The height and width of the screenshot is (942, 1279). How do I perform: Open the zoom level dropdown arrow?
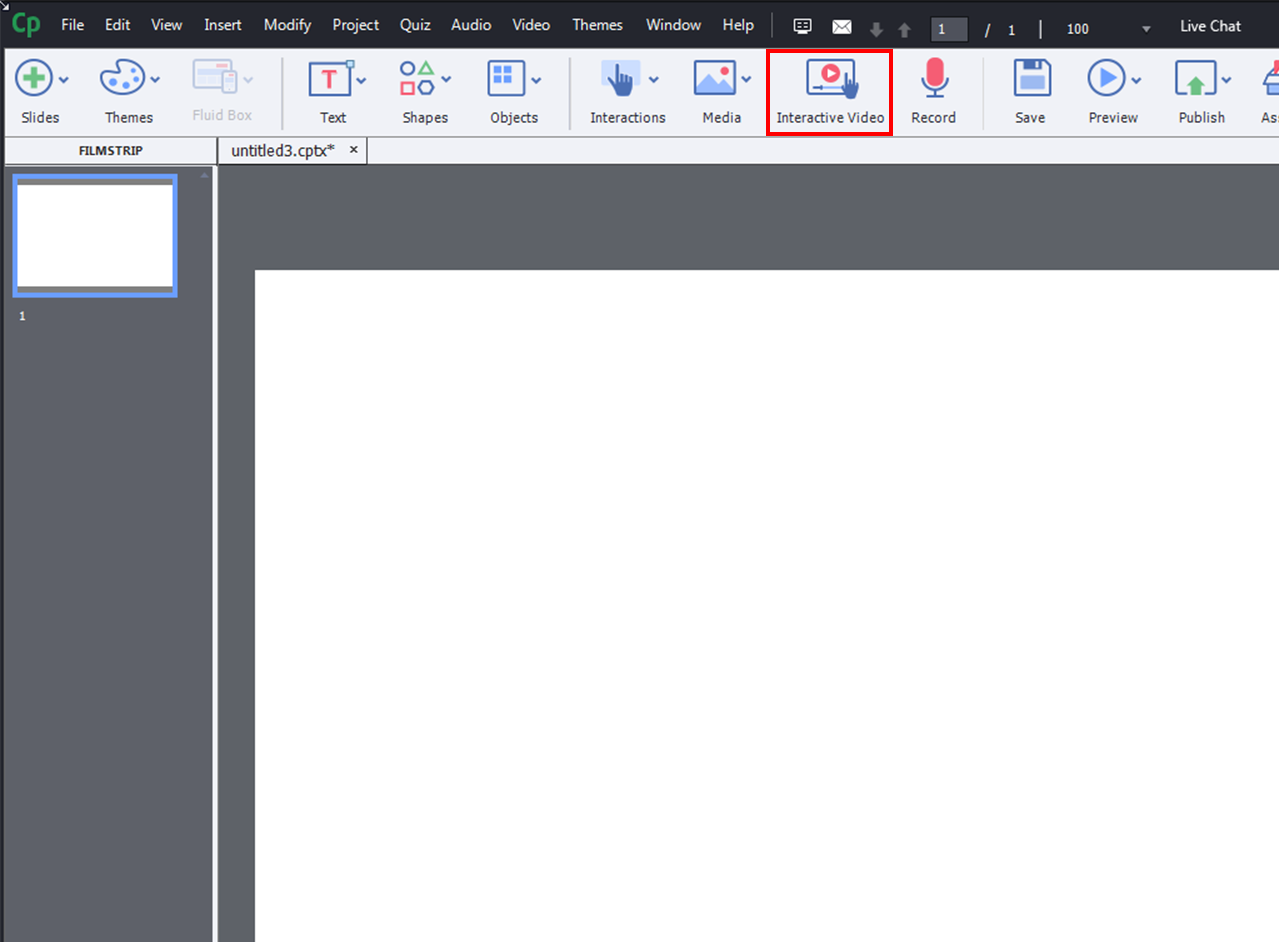click(1146, 29)
